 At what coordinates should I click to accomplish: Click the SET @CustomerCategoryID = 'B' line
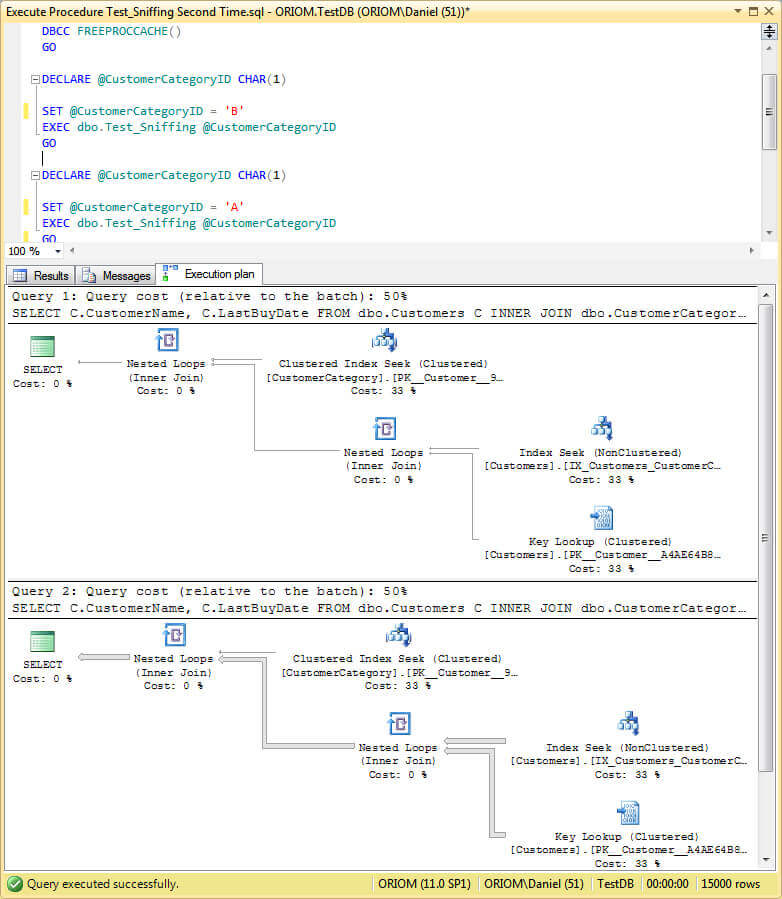143,111
